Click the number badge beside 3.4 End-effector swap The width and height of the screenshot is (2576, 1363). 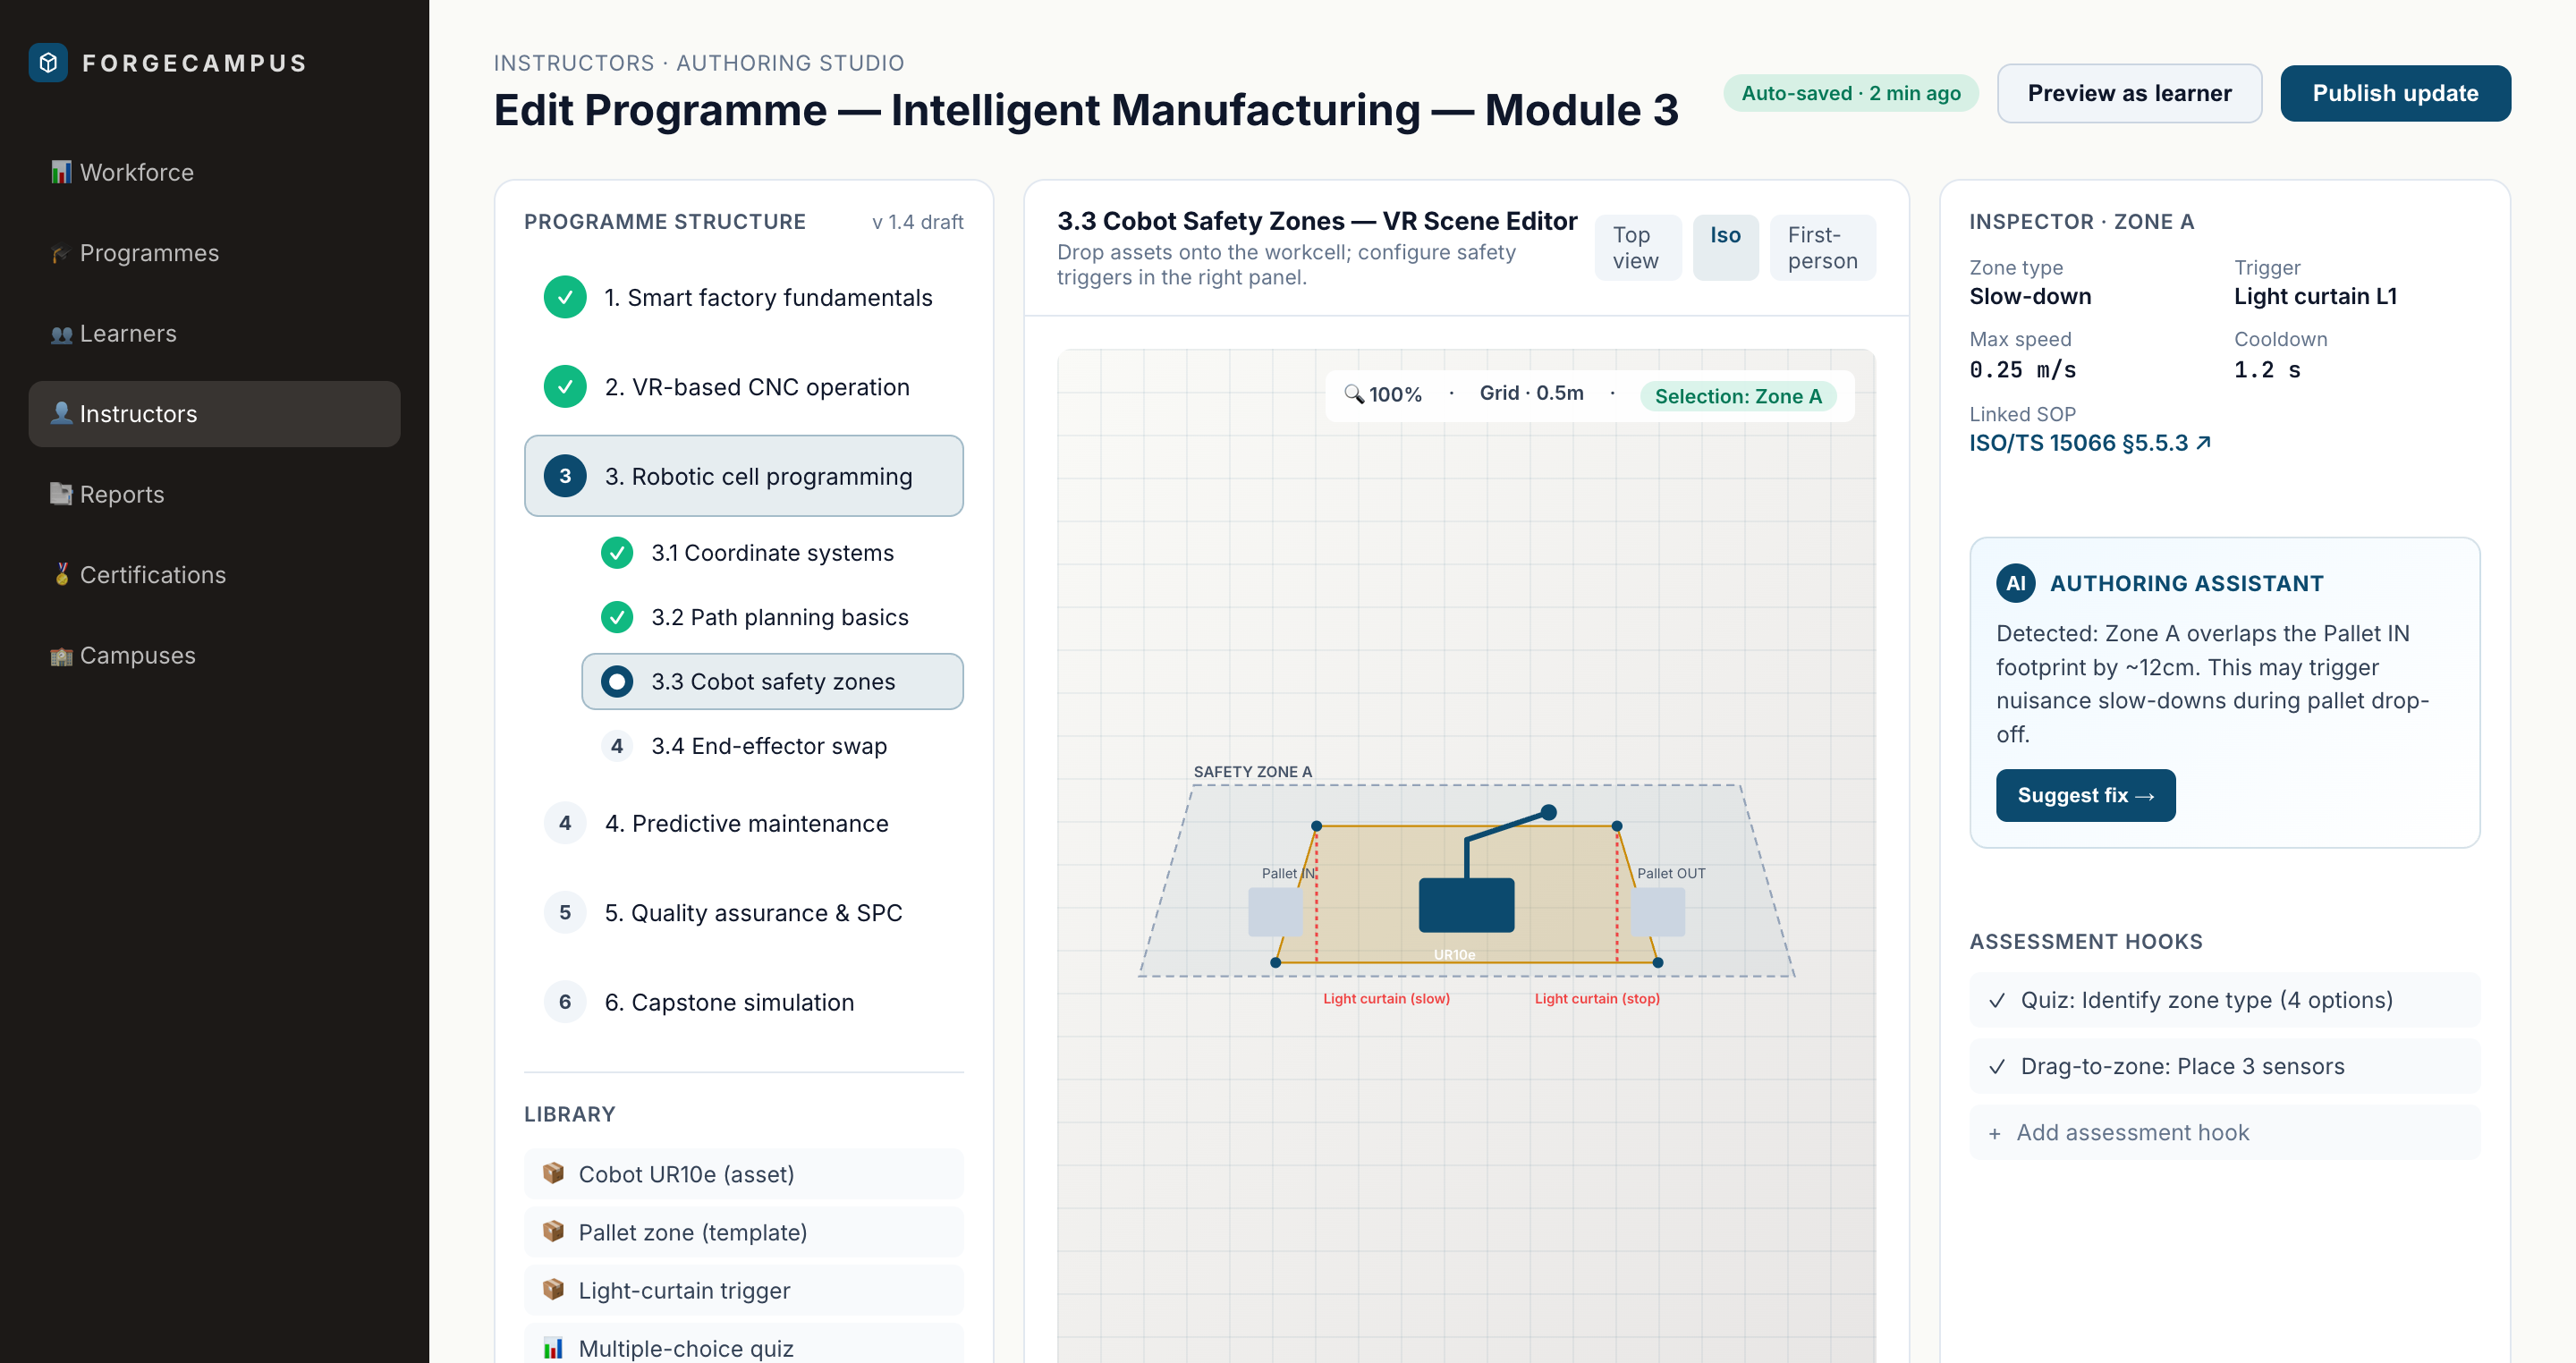coord(617,746)
